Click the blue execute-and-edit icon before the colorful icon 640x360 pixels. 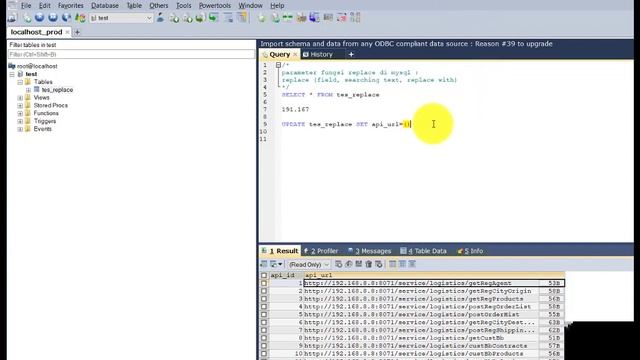pyautogui.click(x=67, y=18)
